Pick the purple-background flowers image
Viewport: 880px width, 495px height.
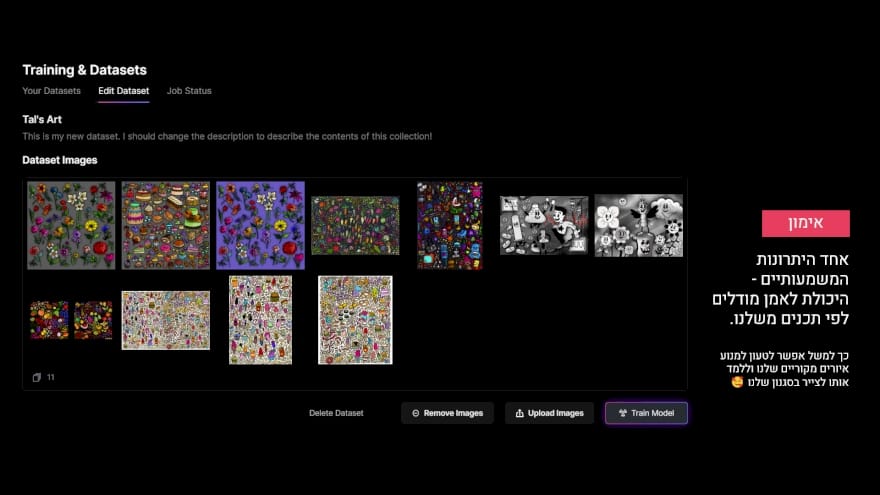click(260, 225)
